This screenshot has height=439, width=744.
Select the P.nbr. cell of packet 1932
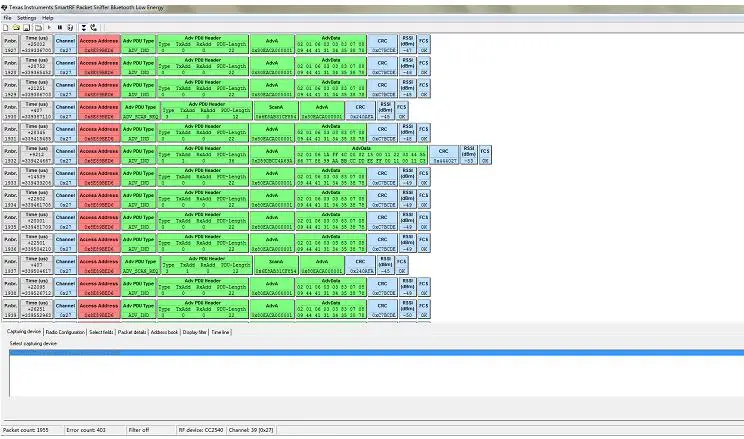(x=10, y=154)
